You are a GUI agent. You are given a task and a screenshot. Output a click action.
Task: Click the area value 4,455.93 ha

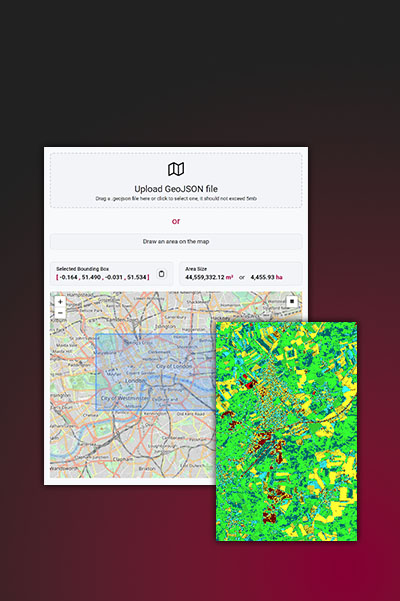coord(267,277)
